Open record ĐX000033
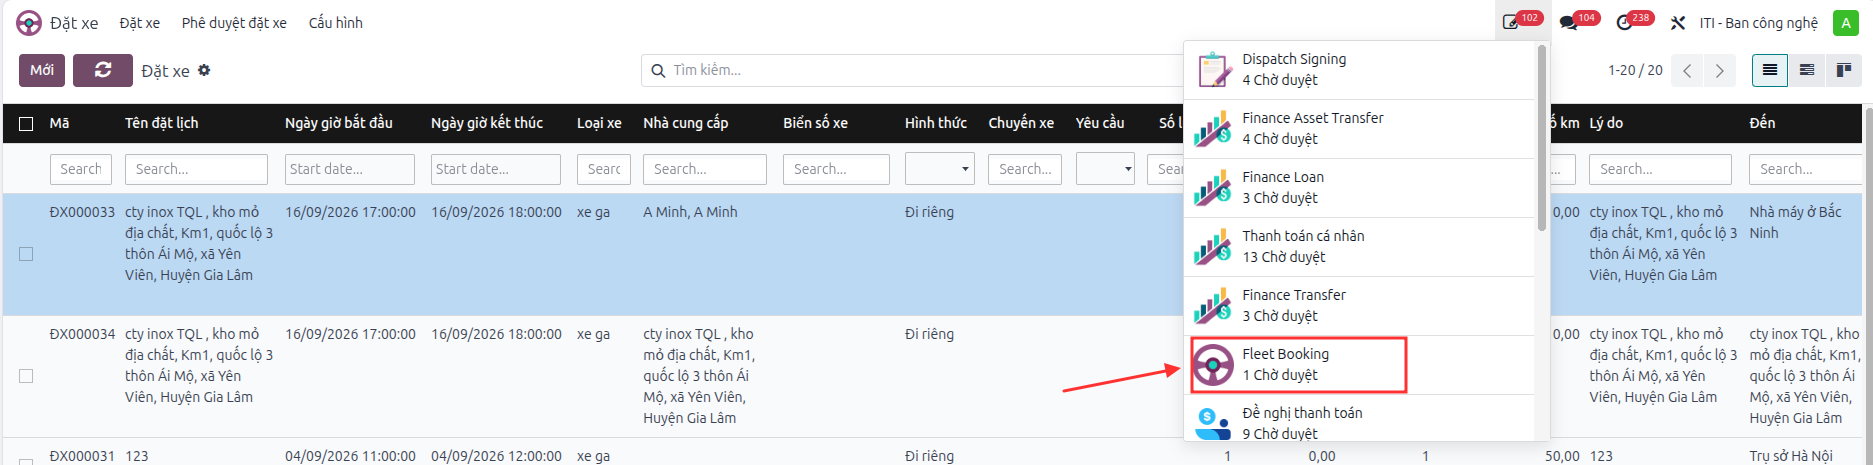This screenshot has height=465, width=1873. 83,212
